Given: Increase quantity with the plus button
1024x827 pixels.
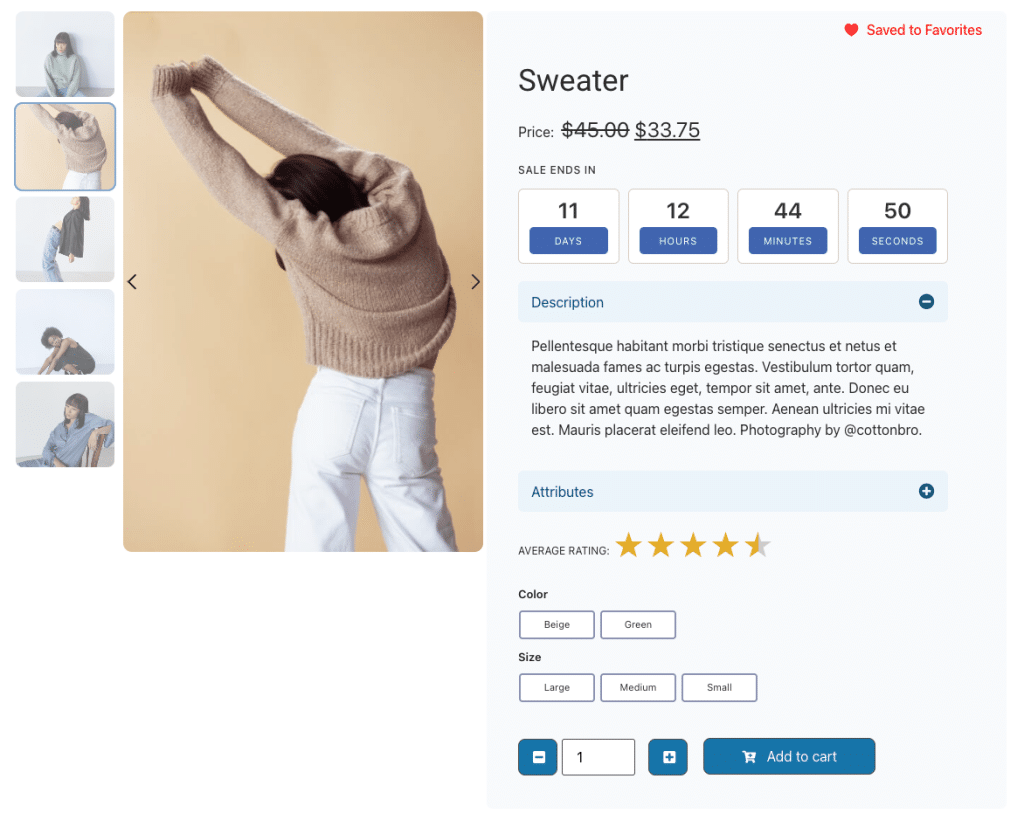Looking at the screenshot, I should pyautogui.click(x=668, y=757).
